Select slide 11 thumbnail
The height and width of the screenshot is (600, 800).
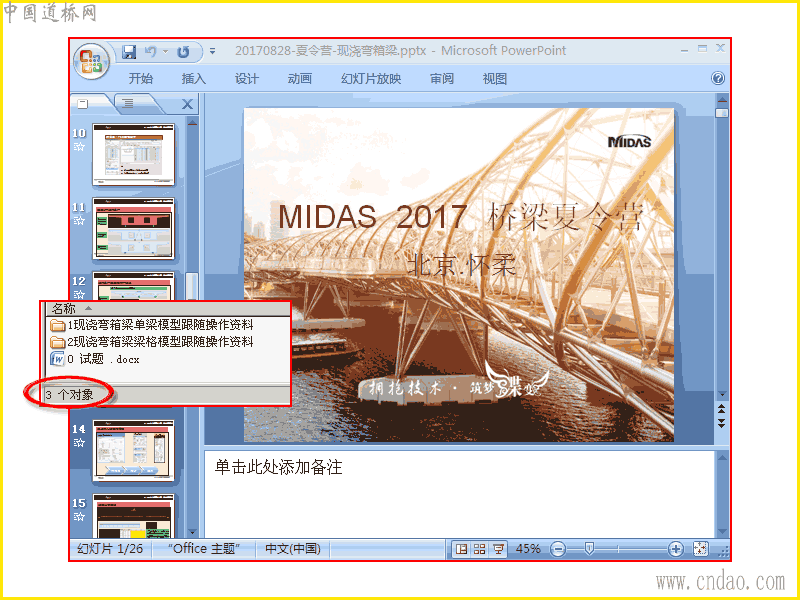point(133,229)
